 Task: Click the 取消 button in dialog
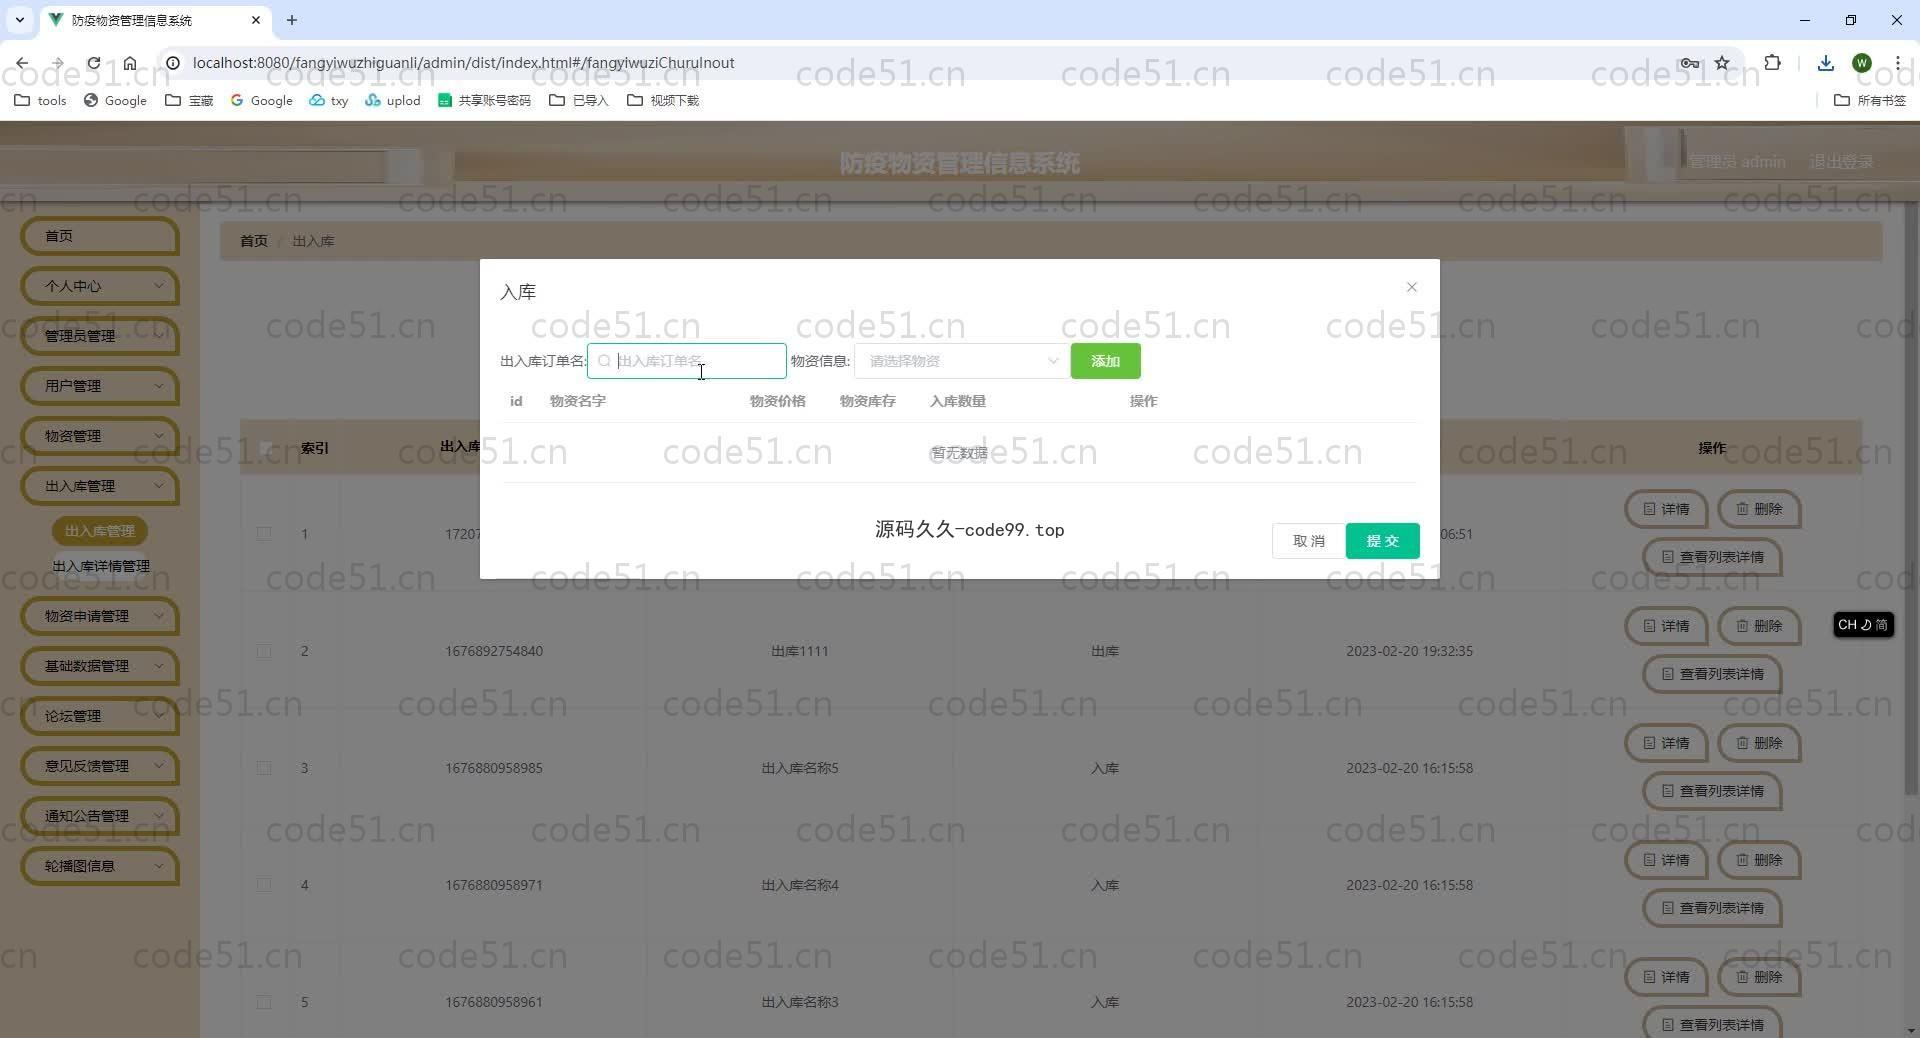1308,541
